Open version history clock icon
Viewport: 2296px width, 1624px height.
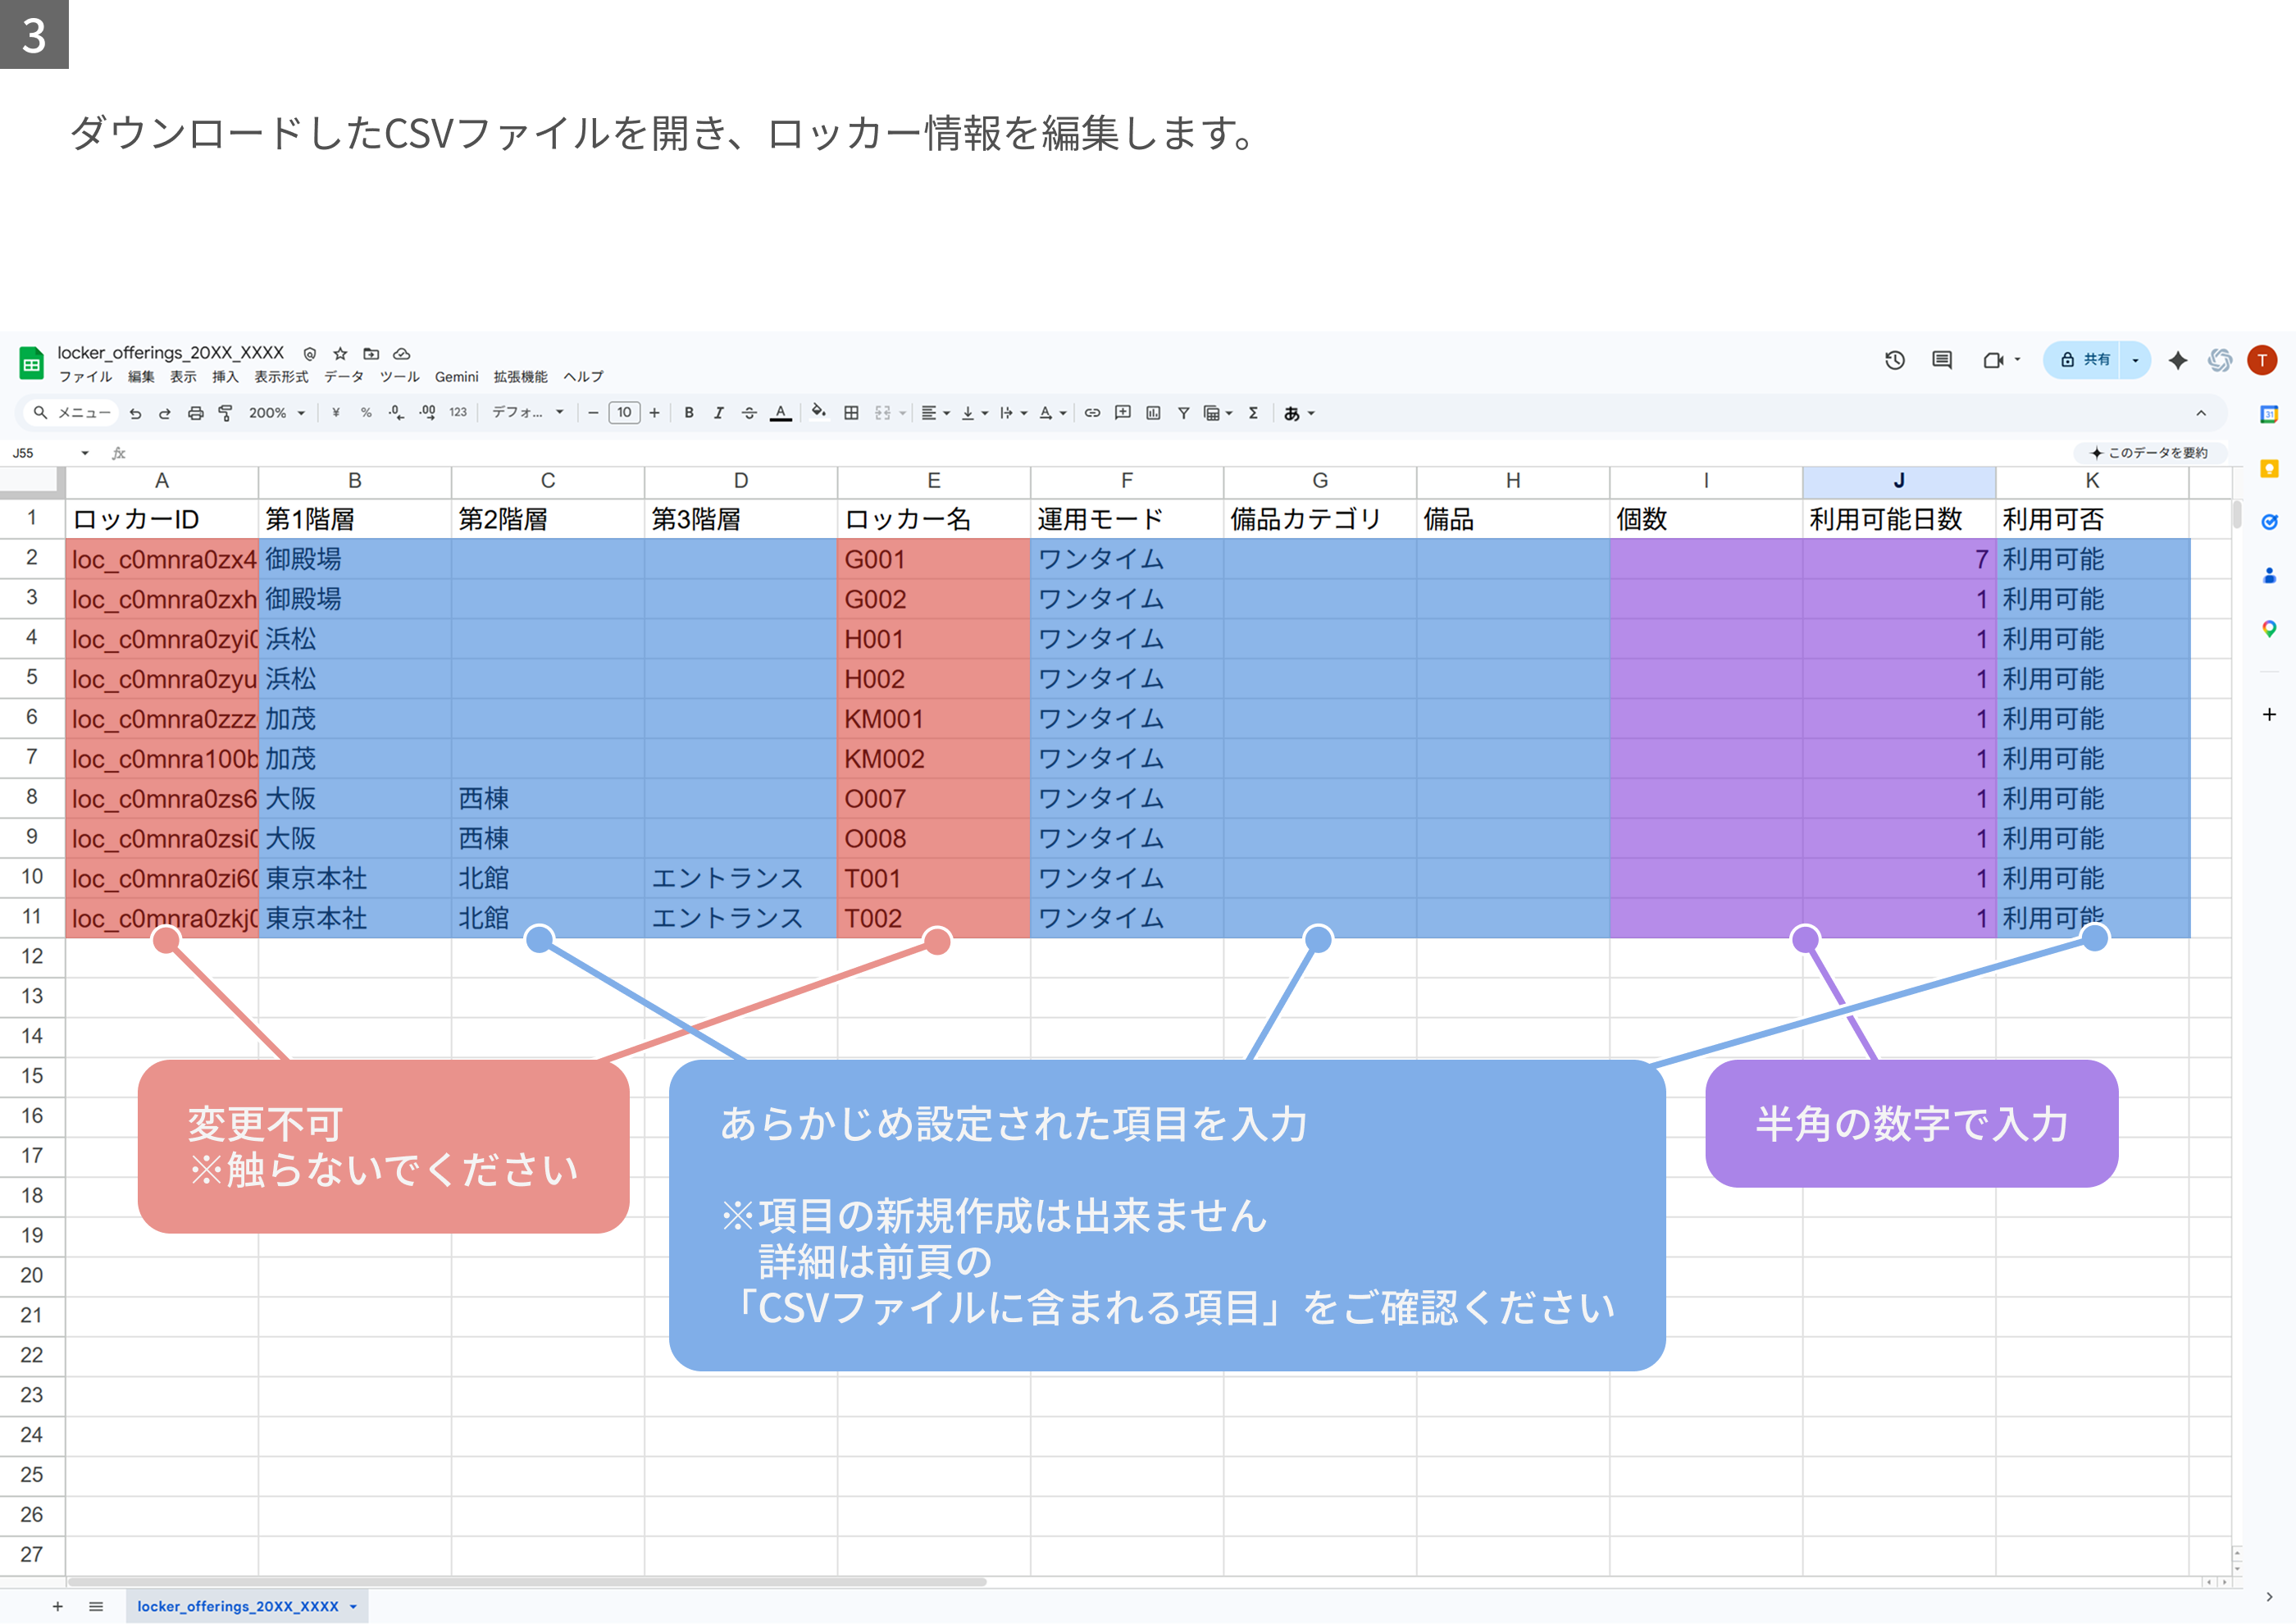click(1894, 360)
